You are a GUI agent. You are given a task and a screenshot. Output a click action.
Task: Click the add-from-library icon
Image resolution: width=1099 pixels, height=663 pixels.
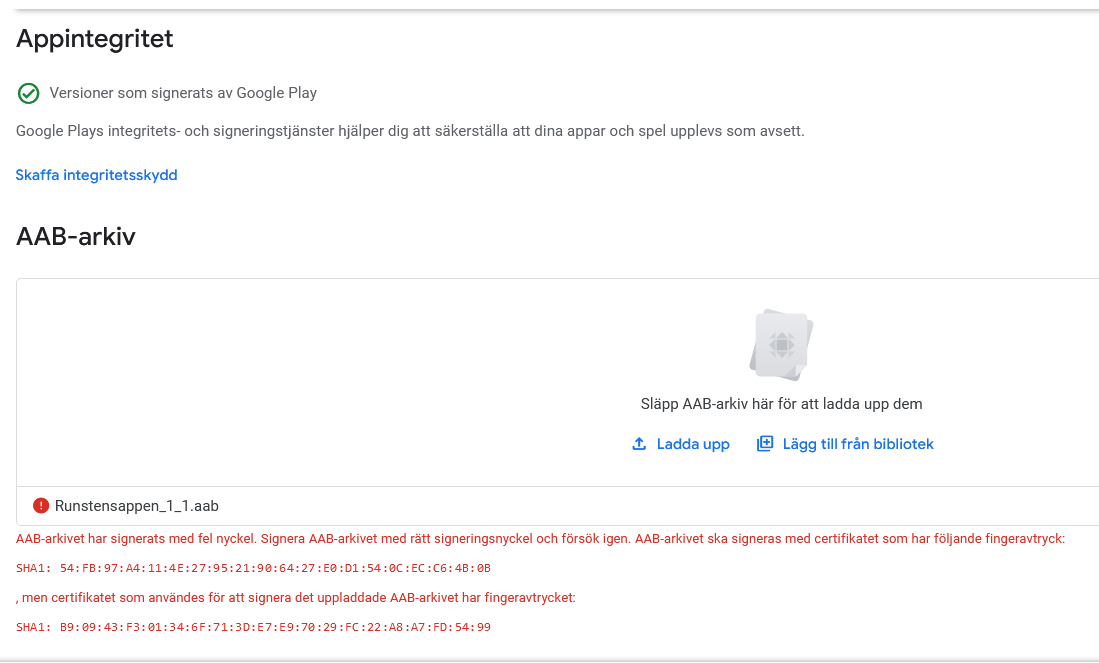[765, 444]
